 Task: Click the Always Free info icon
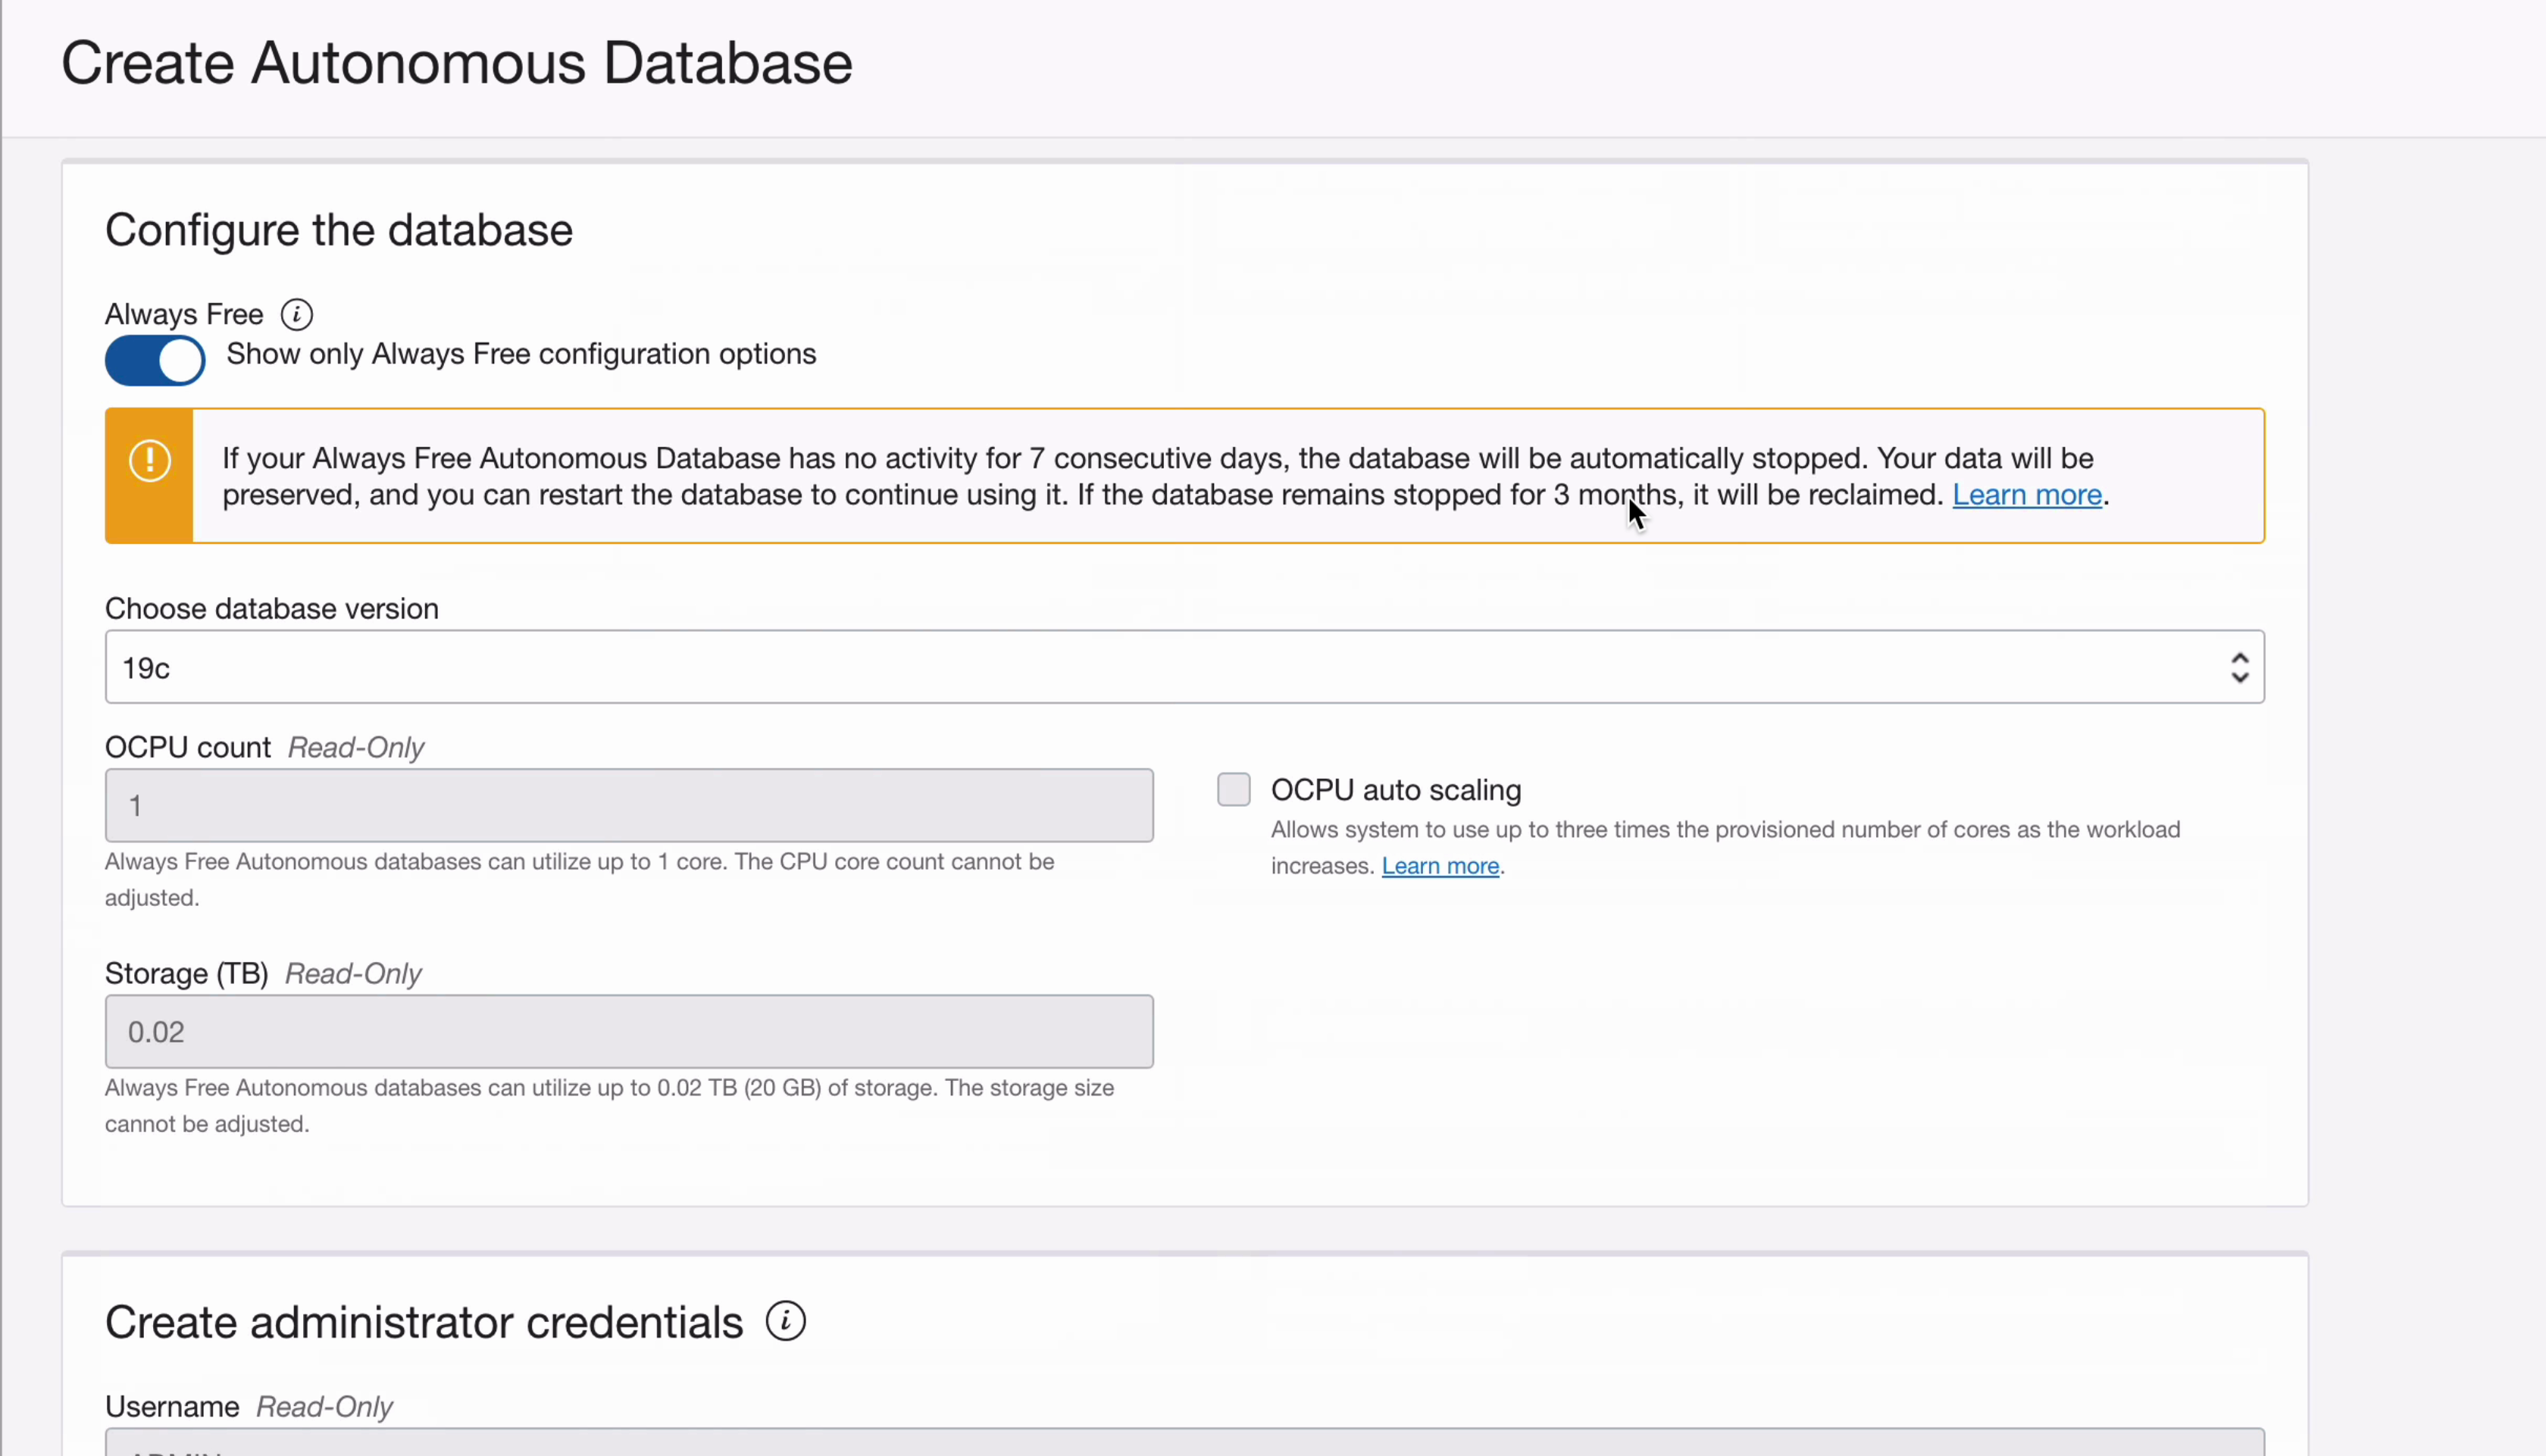click(296, 314)
